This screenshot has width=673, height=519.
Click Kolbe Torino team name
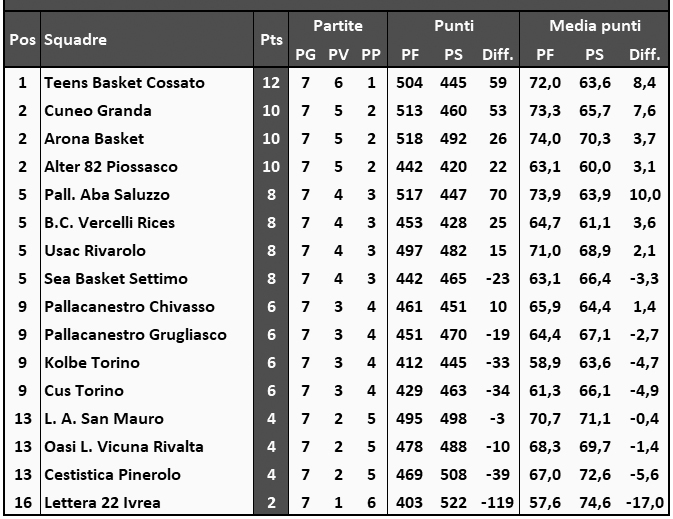92,363
